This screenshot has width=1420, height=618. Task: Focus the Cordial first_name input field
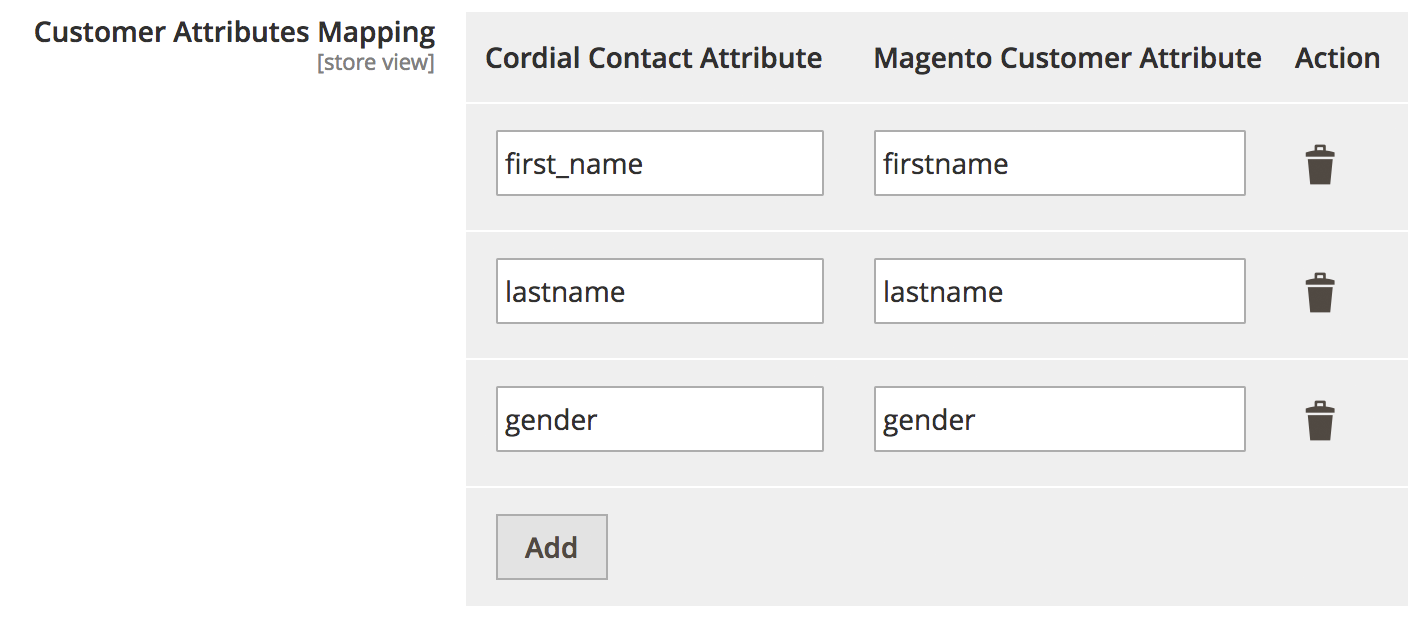point(660,163)
